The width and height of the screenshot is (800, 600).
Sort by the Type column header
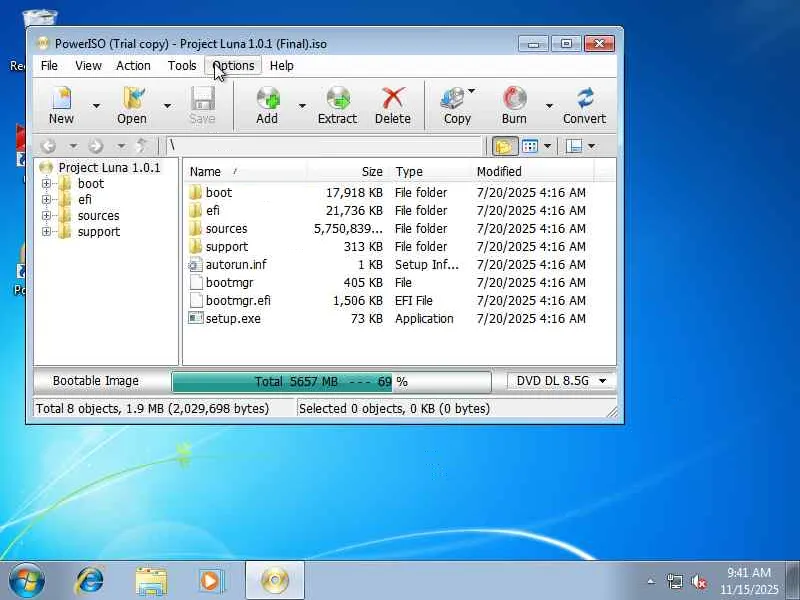coord(431,172)
